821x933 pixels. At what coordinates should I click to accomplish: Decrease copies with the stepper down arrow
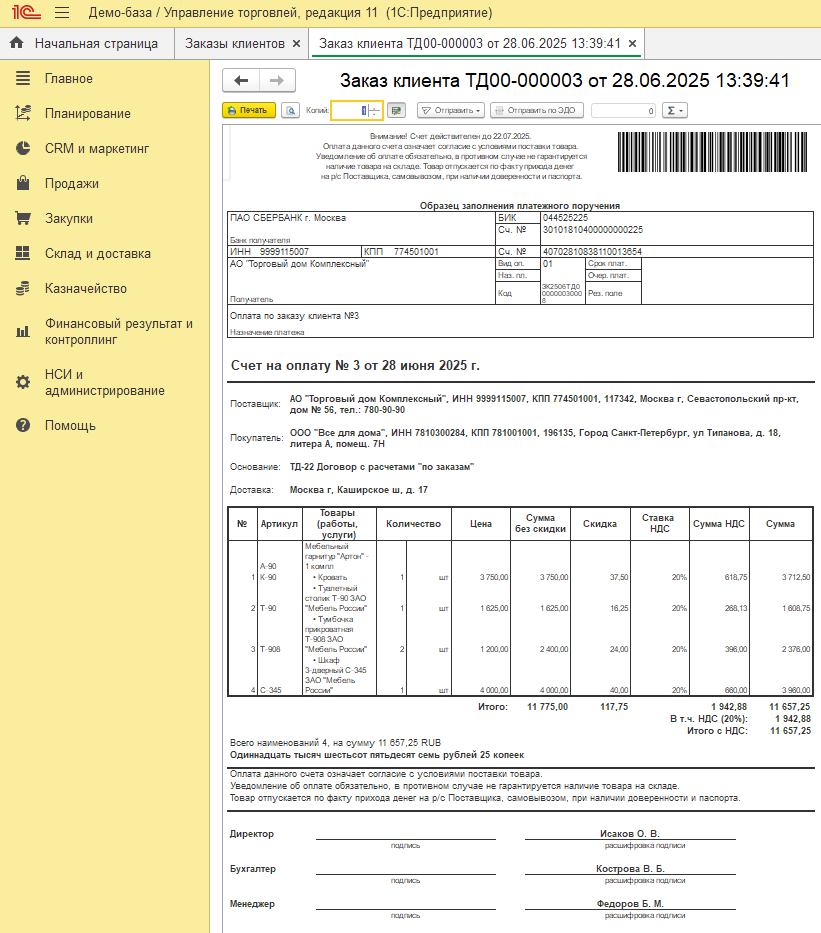click(375, 114)
